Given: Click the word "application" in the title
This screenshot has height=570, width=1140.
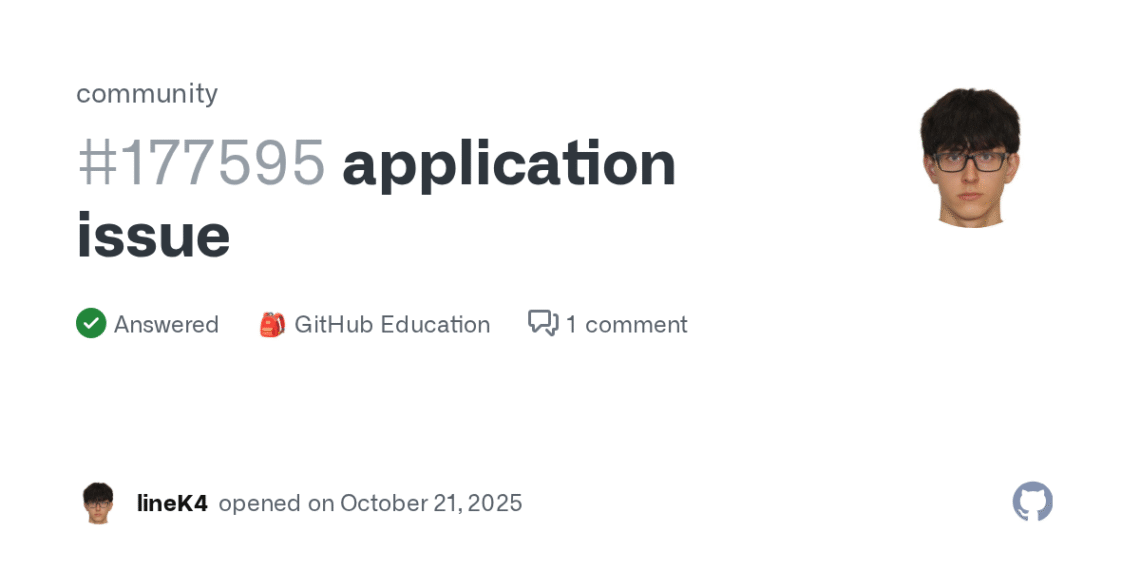Looking at the screenshot, I should (509, 163).
